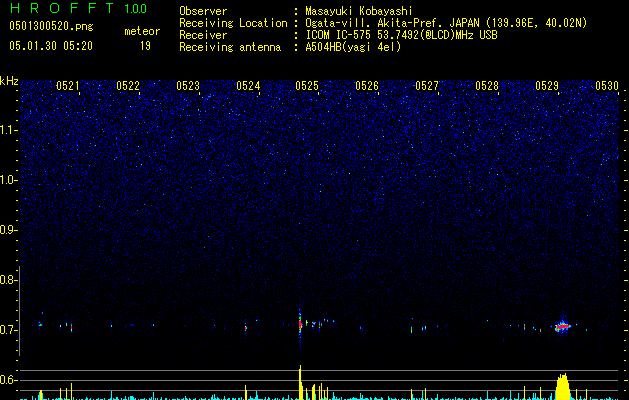Click the 0524 time marker

click(x=248, y=86)
